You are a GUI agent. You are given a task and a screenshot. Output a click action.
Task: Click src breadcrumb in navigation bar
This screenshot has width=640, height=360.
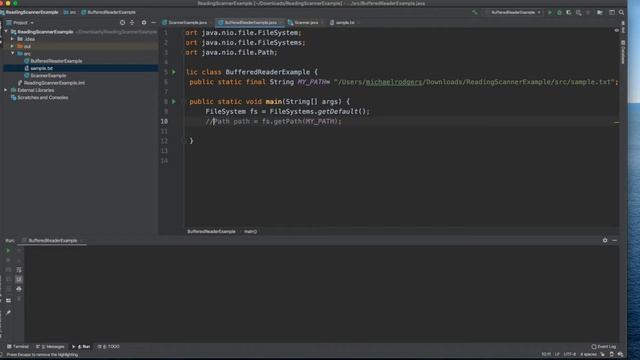pyautogui.click(x=70, y=12)
